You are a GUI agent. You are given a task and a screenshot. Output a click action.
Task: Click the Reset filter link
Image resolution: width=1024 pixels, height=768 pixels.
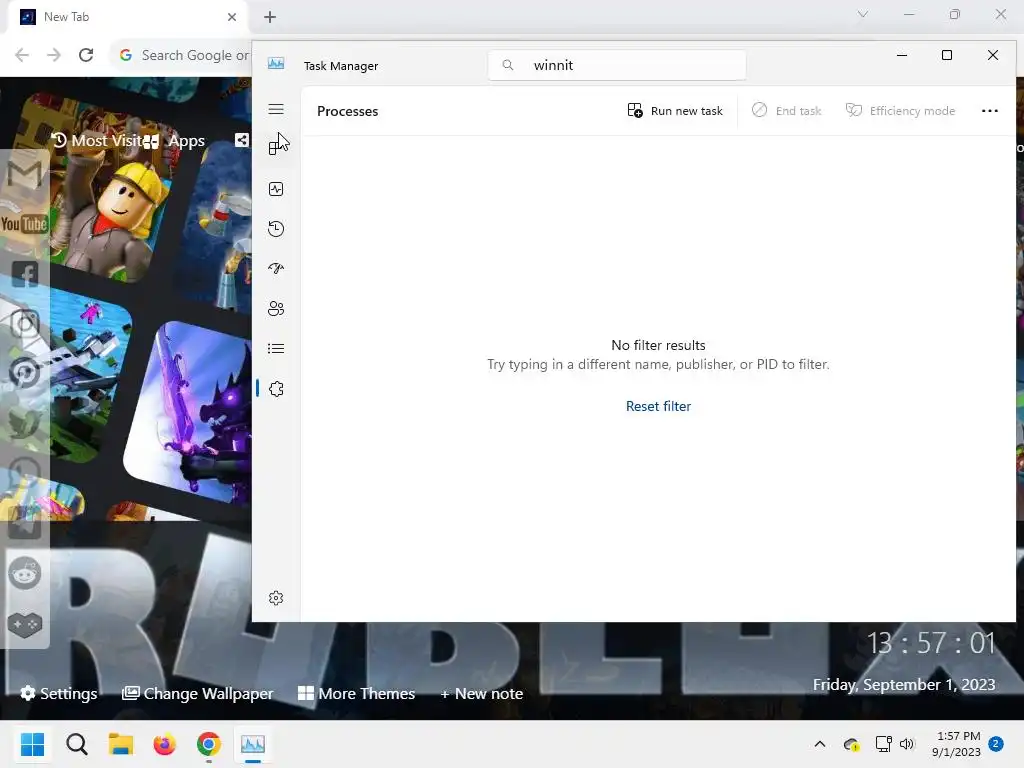[x=658, y=406]
